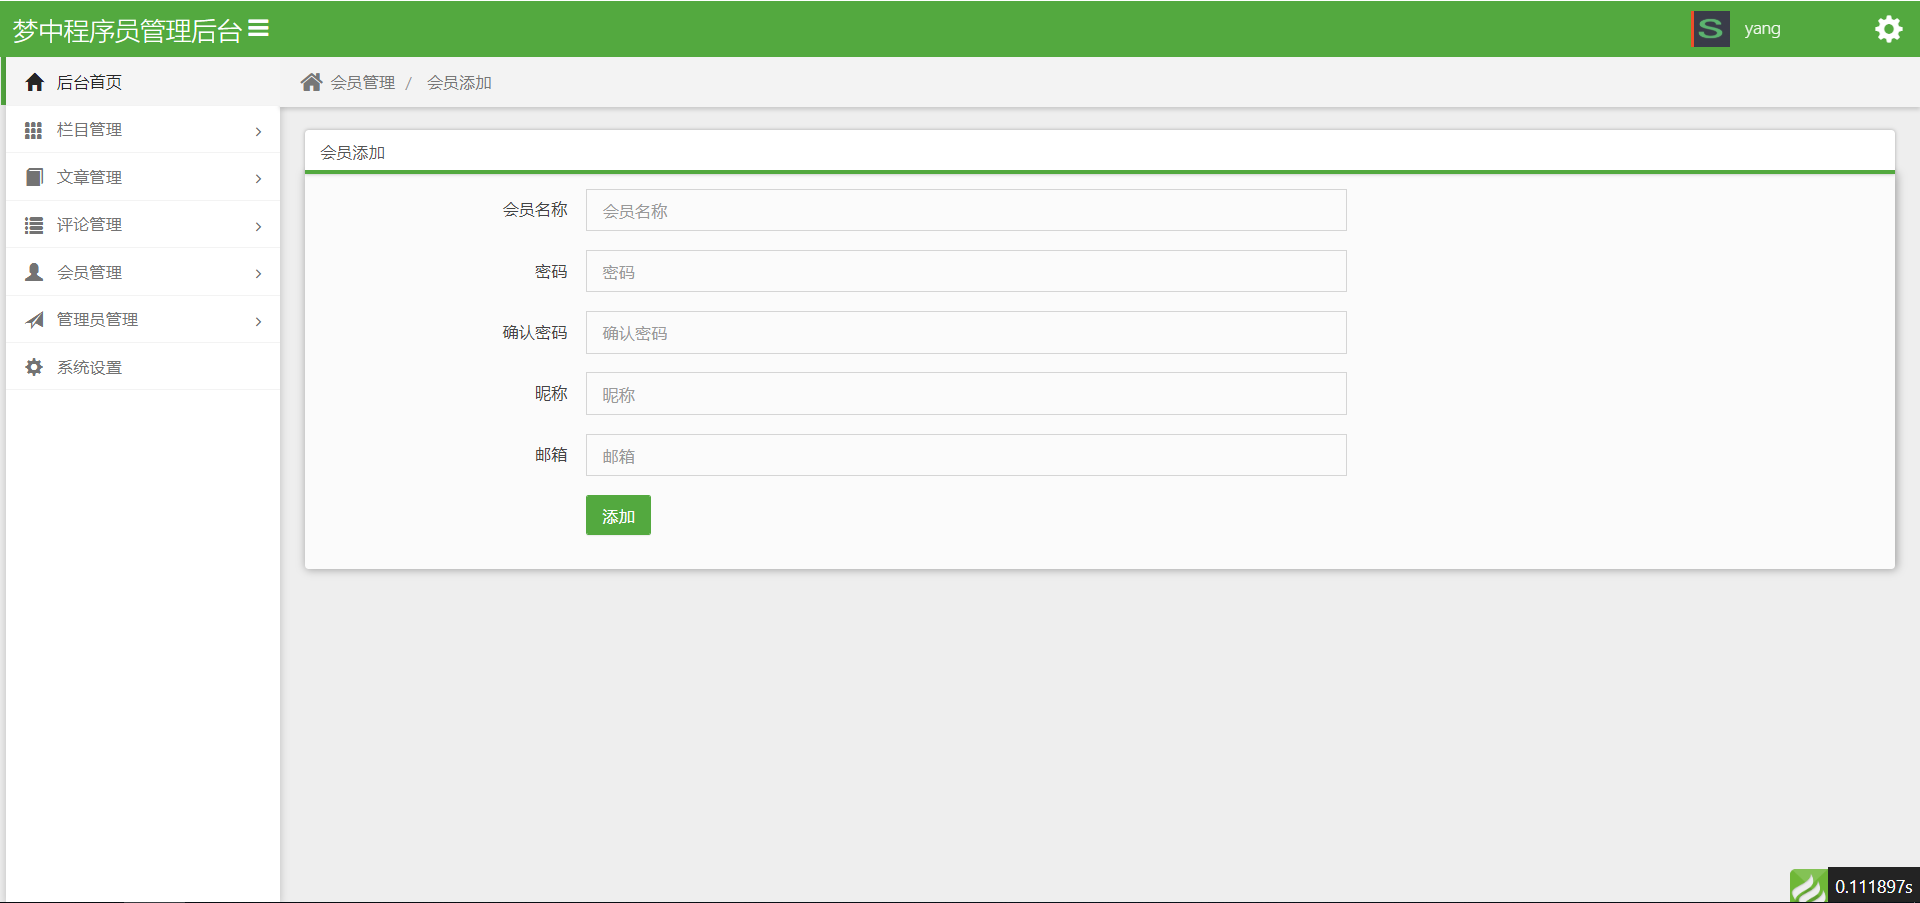The height and width of the screenshot is (903, 1920).
Task: Click the grid icon beside 栏目管理
Action: click(33, 130)
